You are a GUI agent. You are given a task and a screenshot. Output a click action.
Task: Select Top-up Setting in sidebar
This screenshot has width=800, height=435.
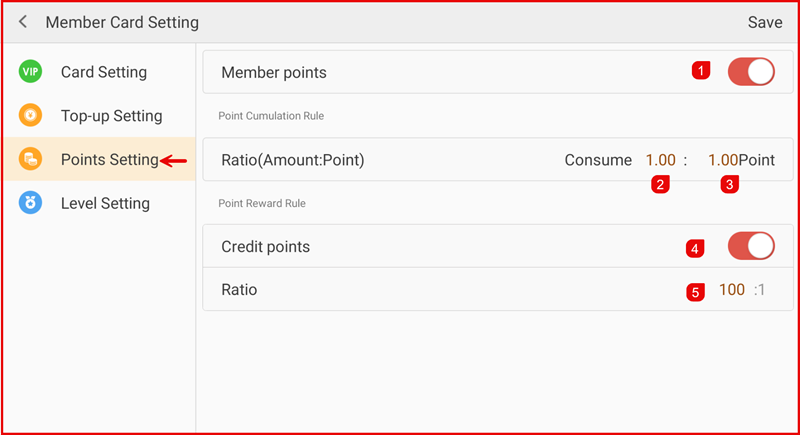111,116
